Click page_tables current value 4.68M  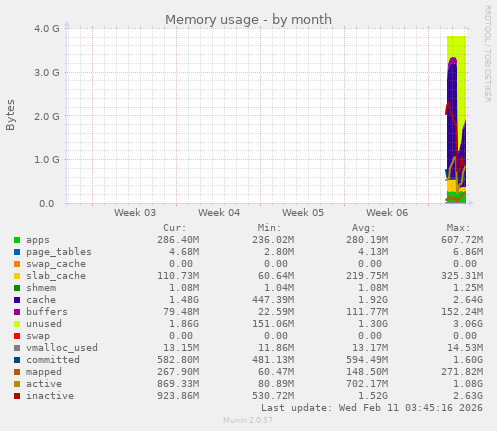(x=184, y=252)
